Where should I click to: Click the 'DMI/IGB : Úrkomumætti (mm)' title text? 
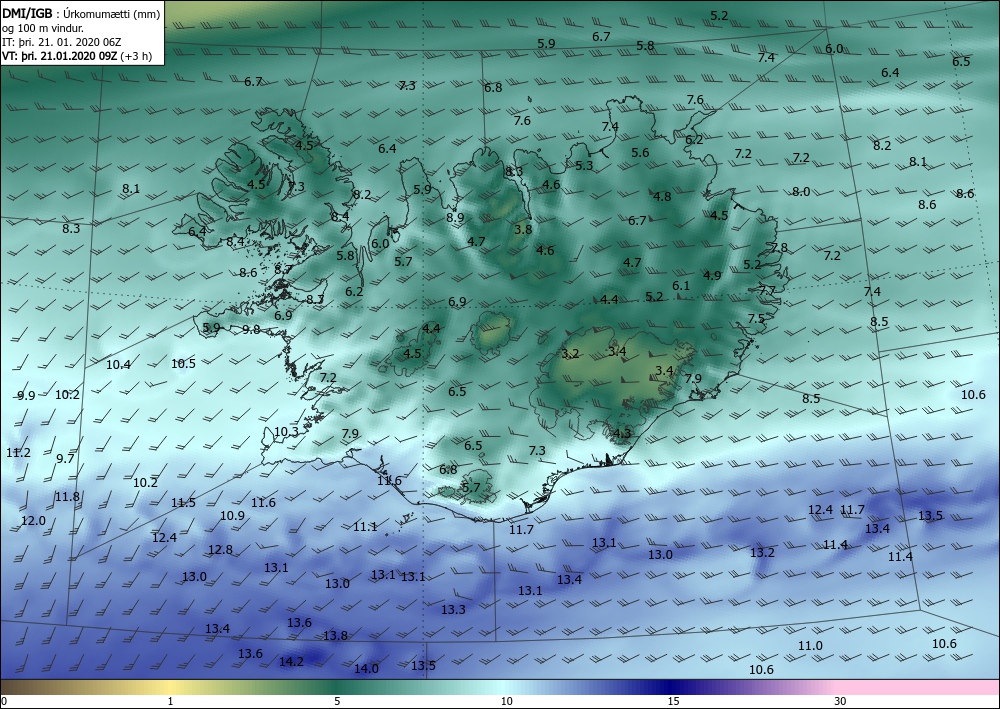tap(81, 12)
